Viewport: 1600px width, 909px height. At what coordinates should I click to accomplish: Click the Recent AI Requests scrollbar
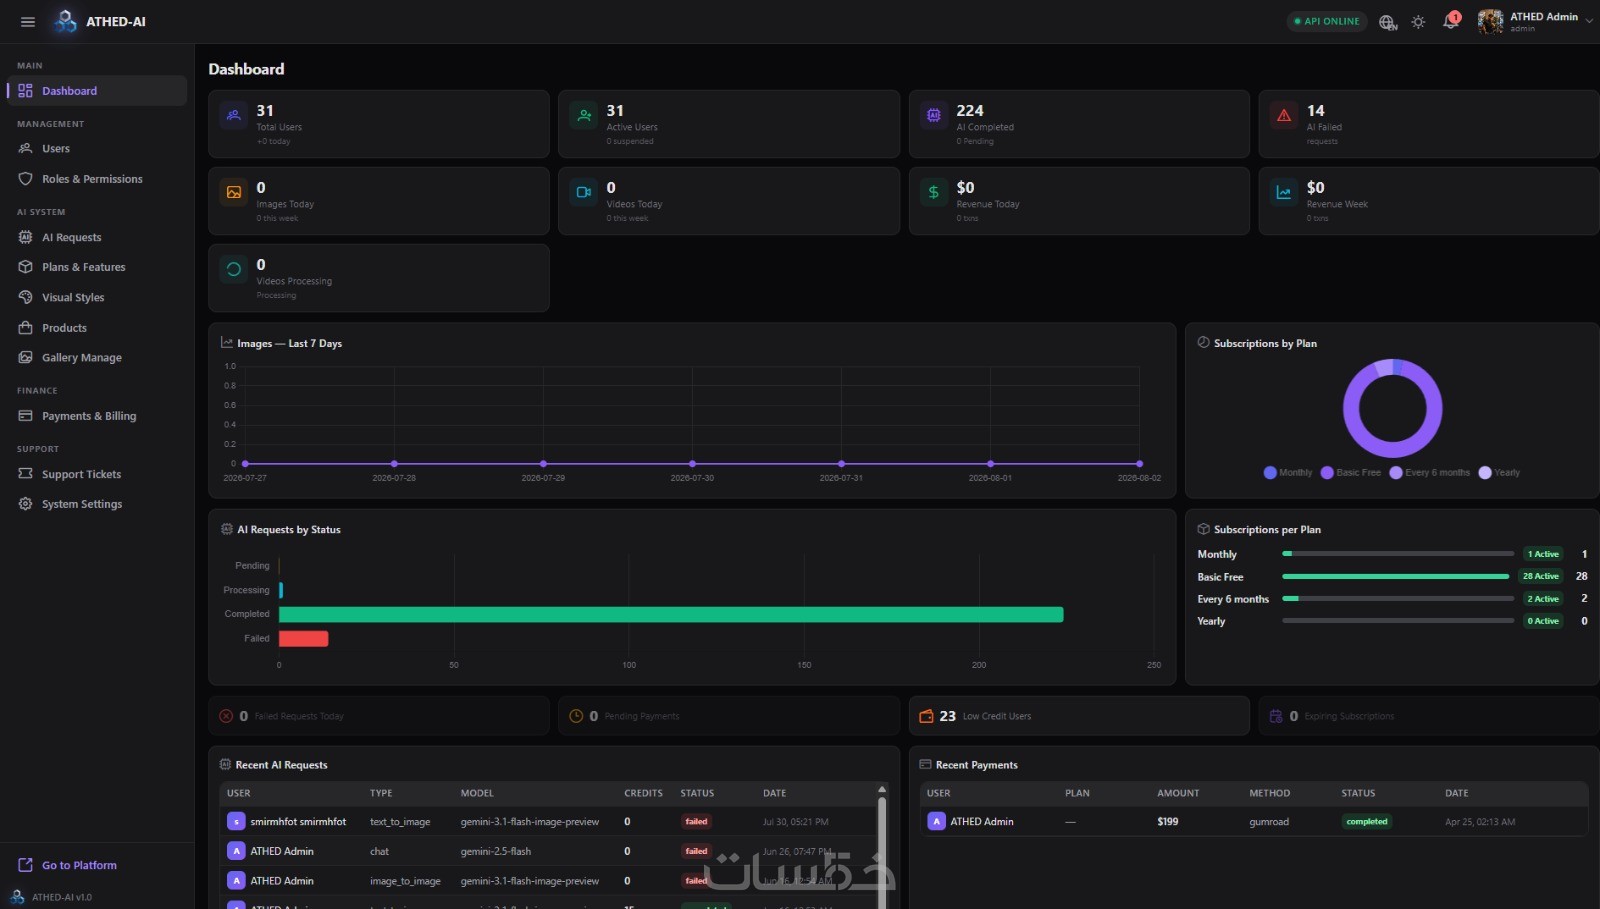[882, 845]
